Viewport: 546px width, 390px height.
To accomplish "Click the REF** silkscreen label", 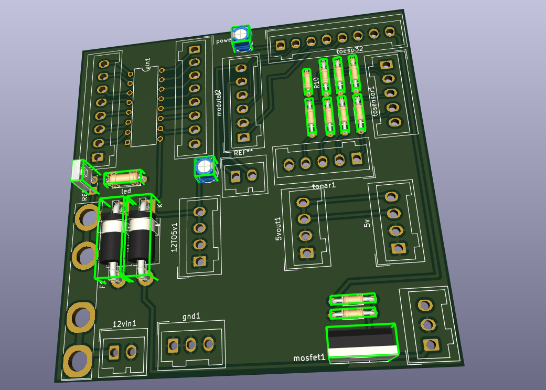I will tap(243, 153).
